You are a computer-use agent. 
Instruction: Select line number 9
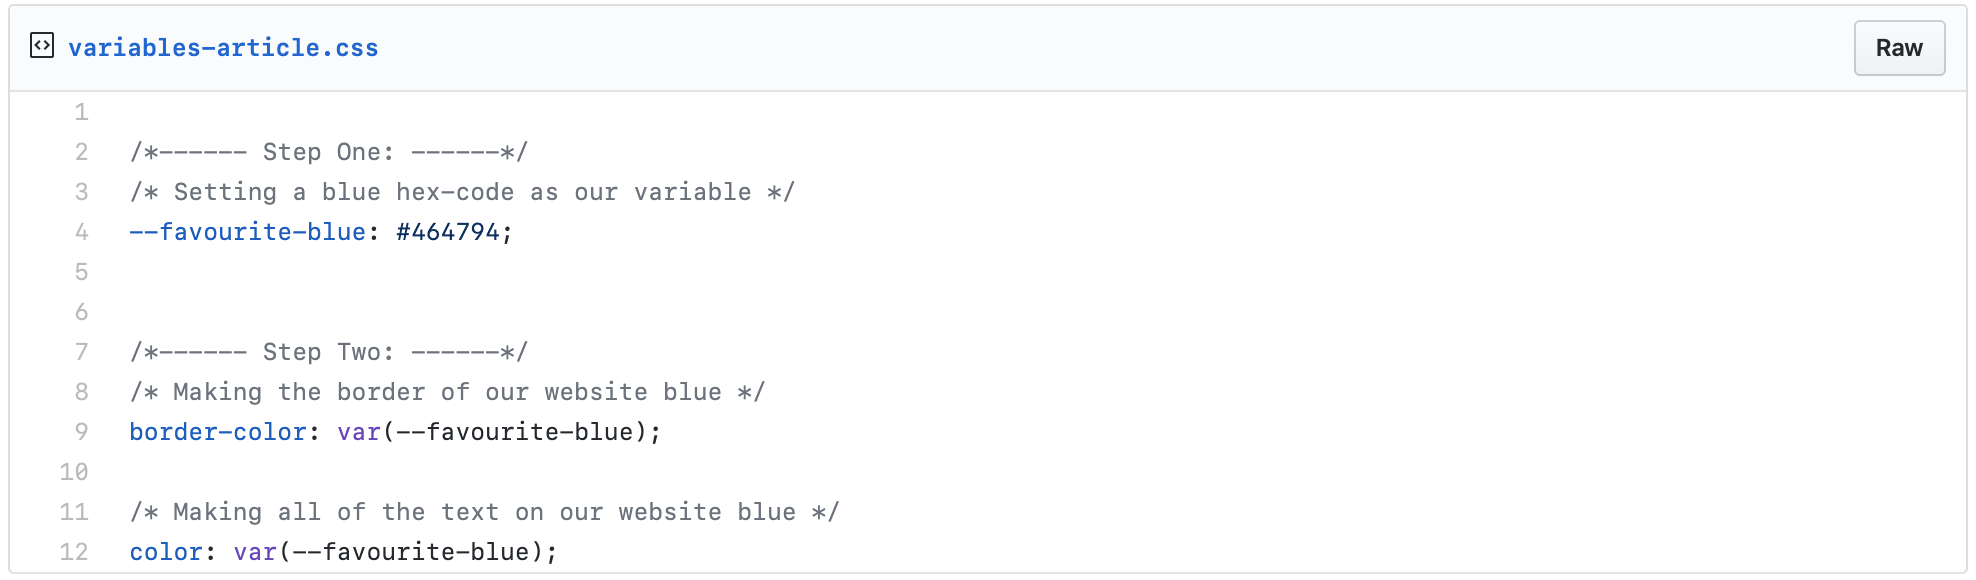click(81, 431)
